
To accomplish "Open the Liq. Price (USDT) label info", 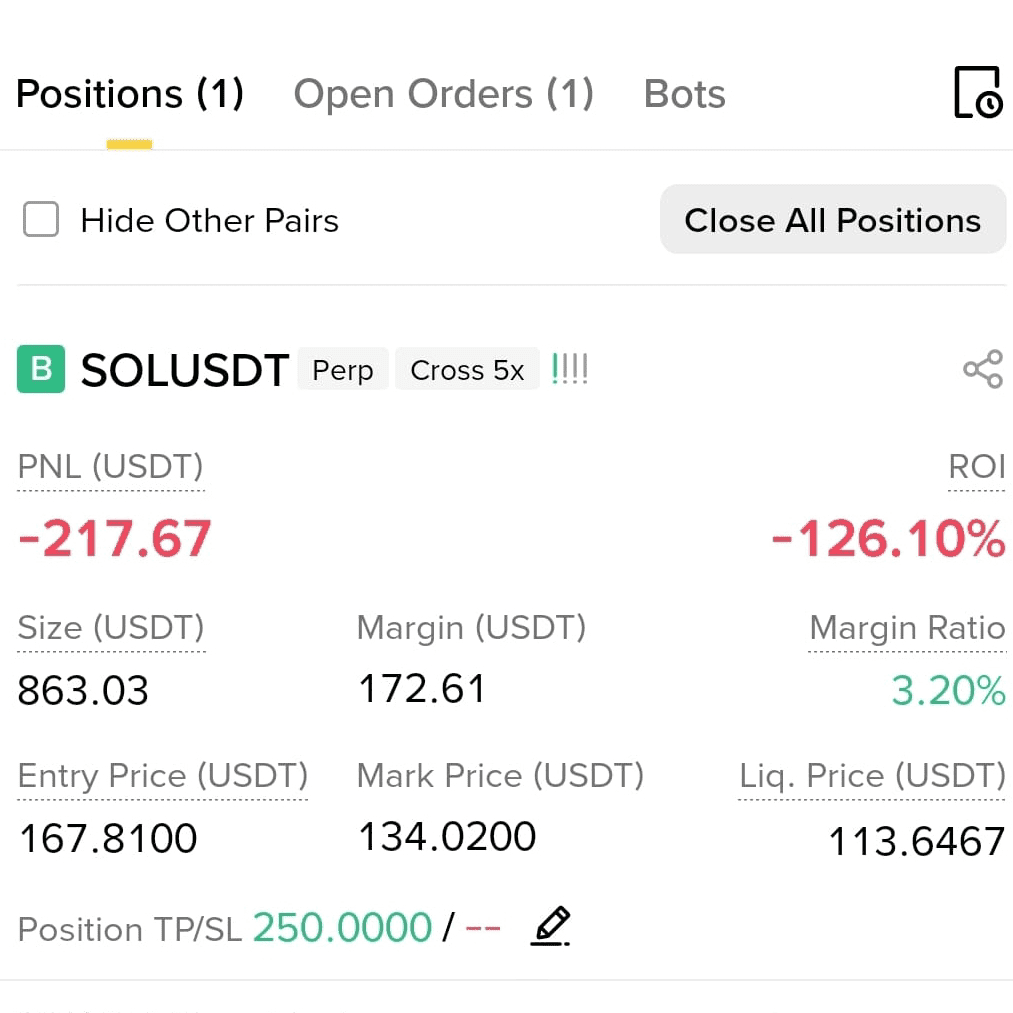I will pyautogui.click(x=872, y=775).
